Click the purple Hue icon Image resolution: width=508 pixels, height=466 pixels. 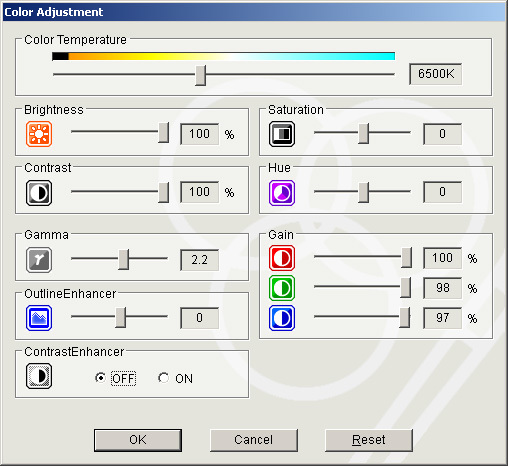coord(282,193)
